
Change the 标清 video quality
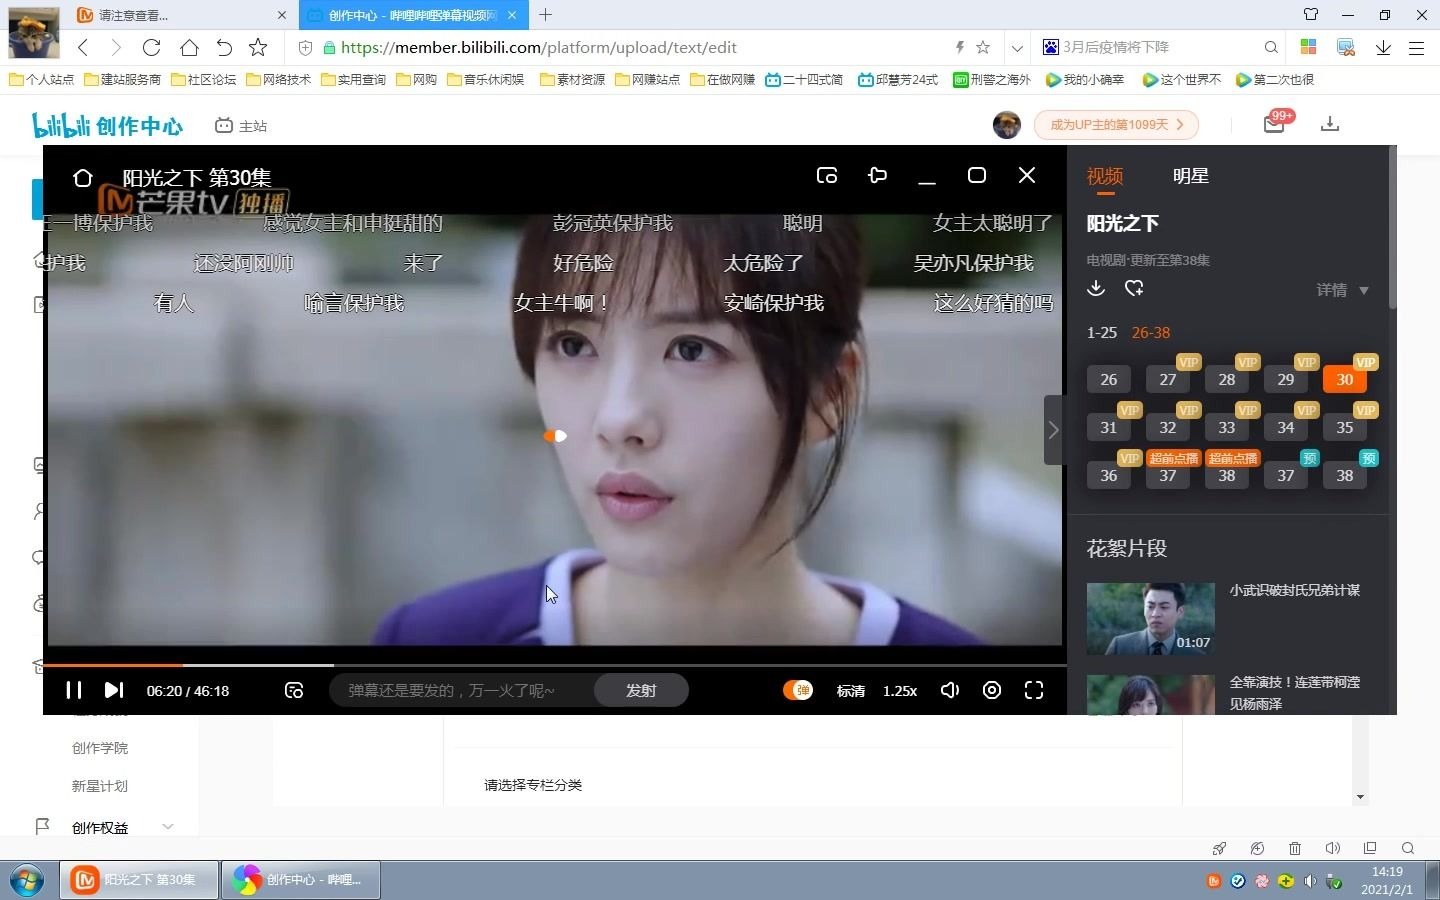click(x=851, y=691)
